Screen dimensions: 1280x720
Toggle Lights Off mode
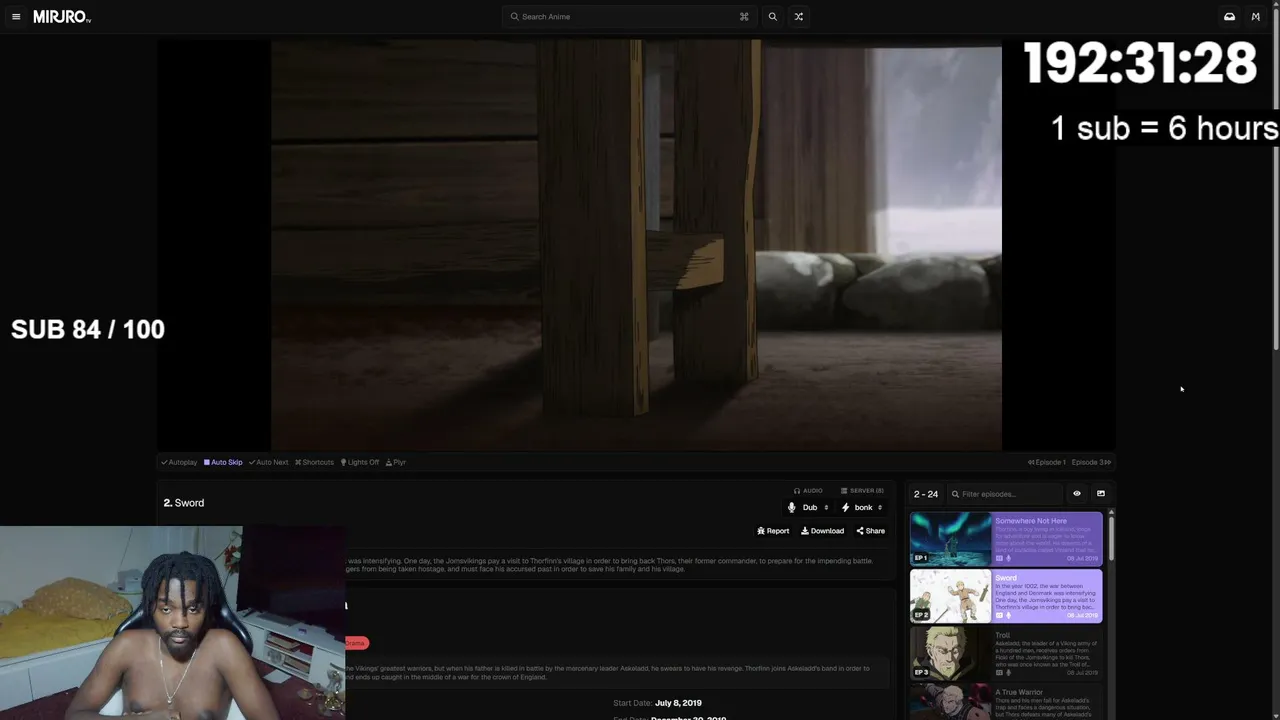pos(360,462)
